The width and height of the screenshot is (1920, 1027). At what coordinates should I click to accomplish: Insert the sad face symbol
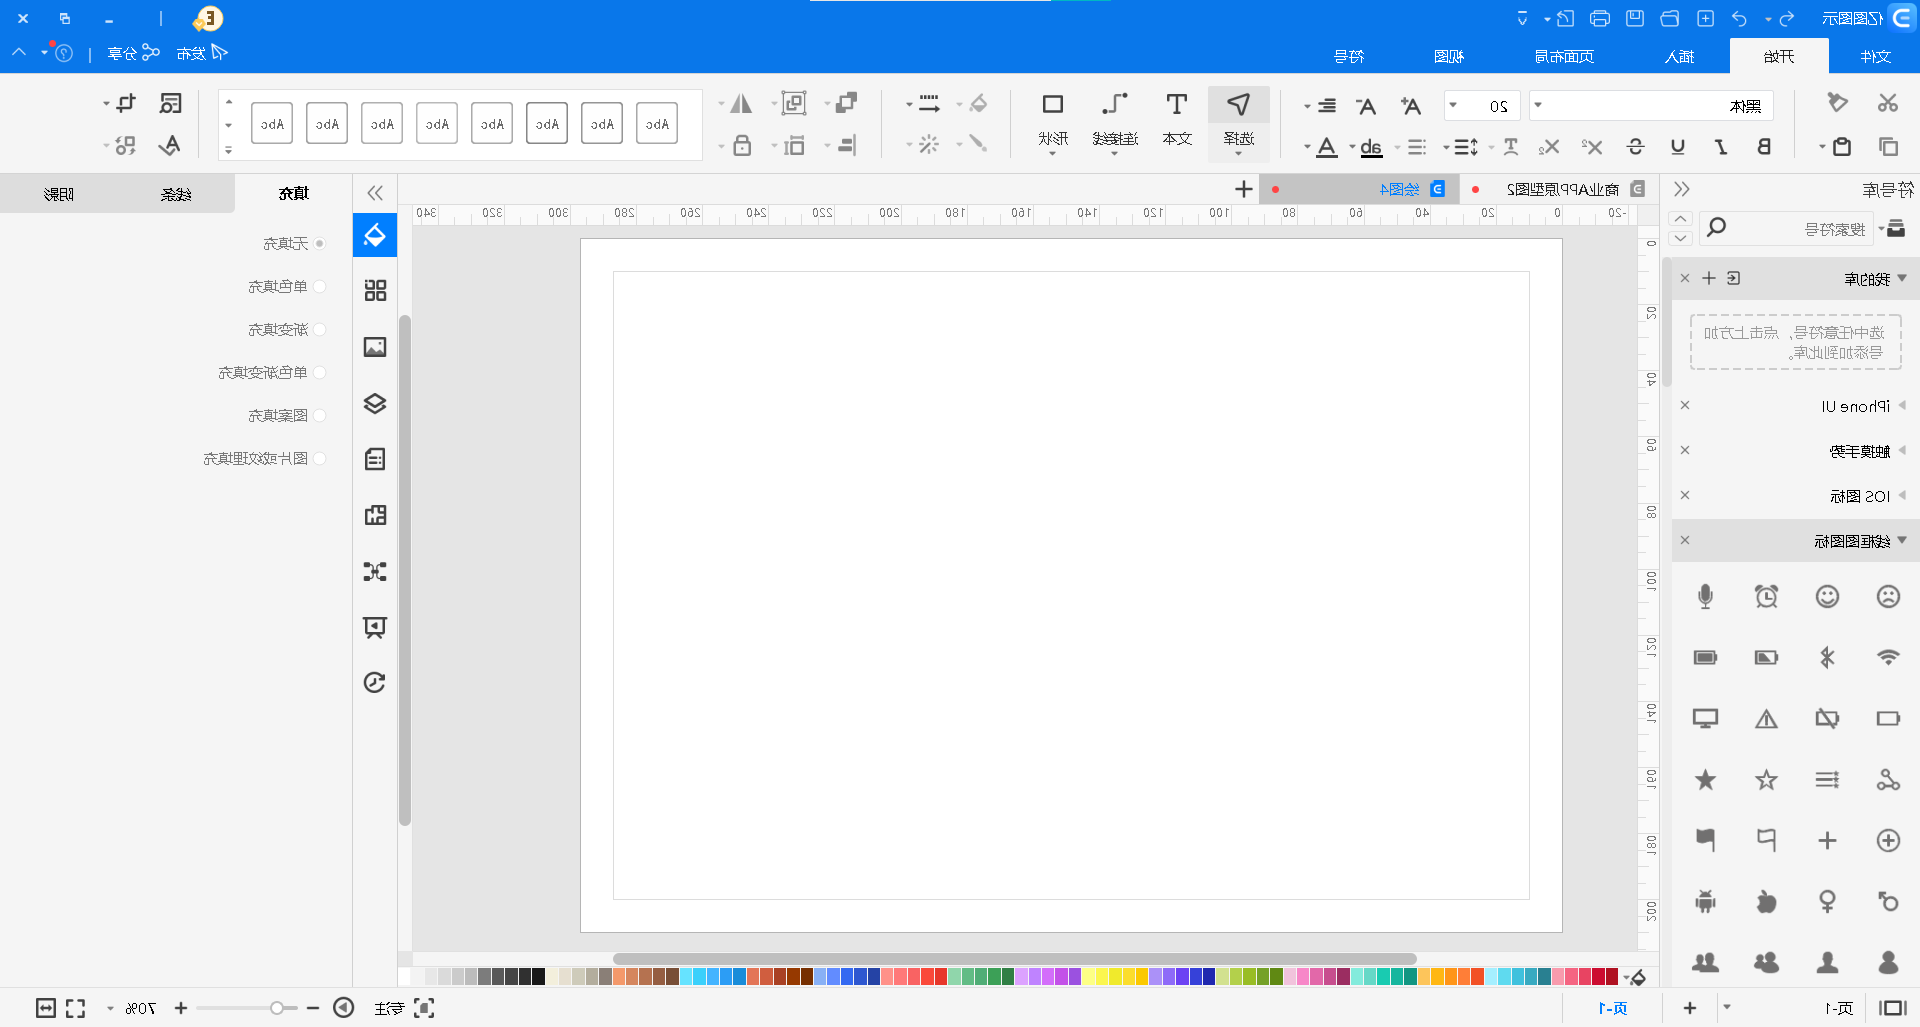point(1888,597)
